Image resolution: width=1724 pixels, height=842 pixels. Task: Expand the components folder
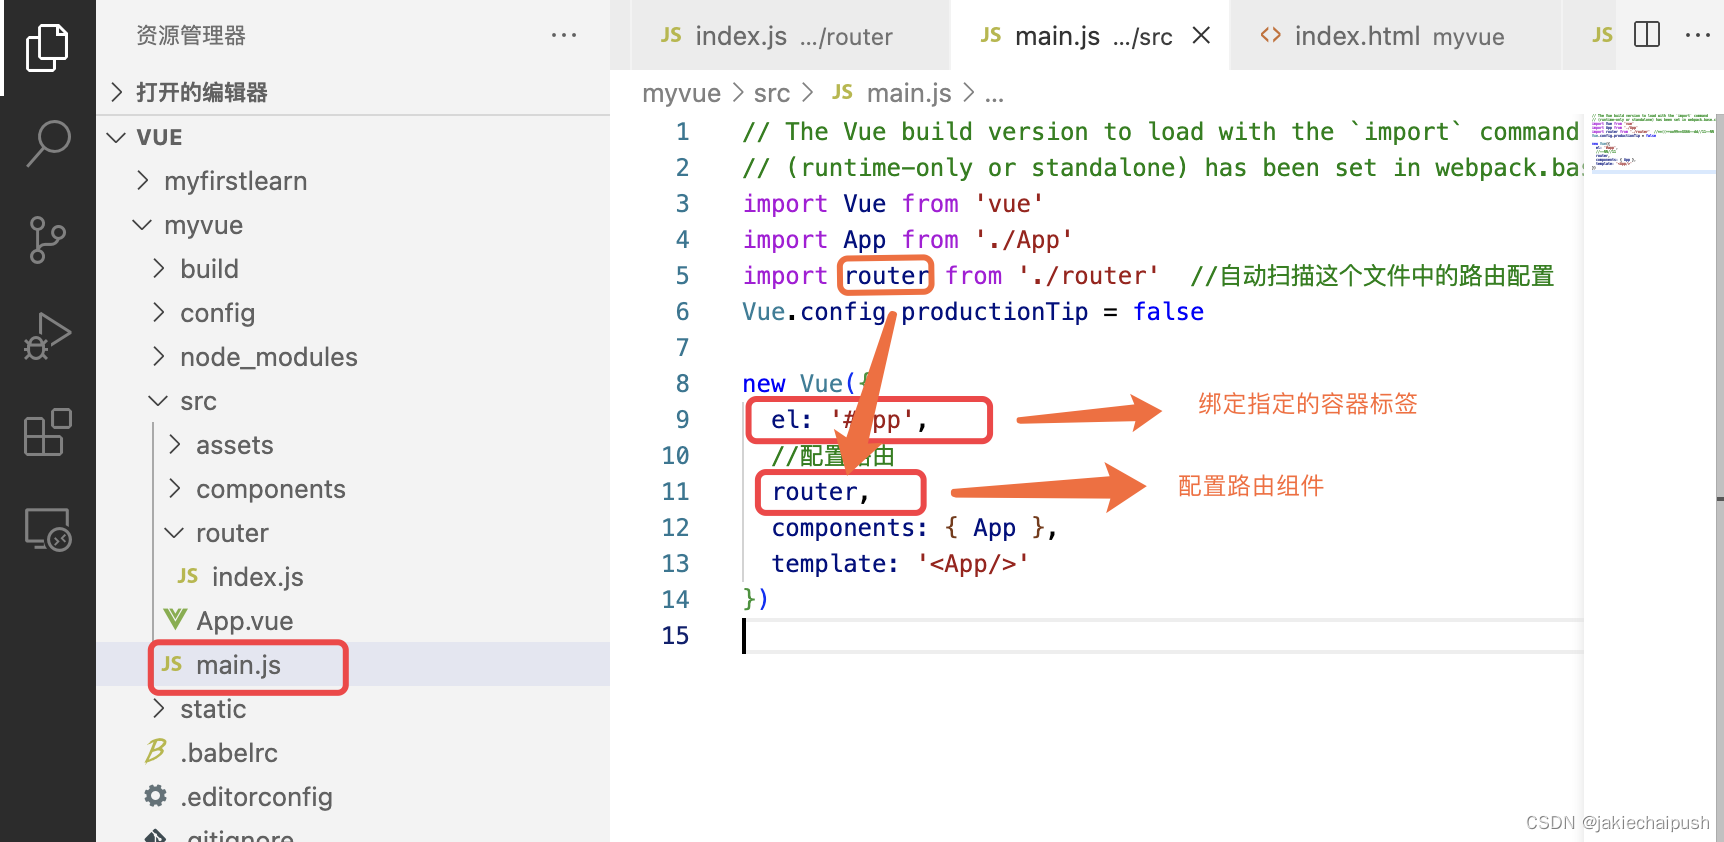pyautogui.click(x=353, y=489)
